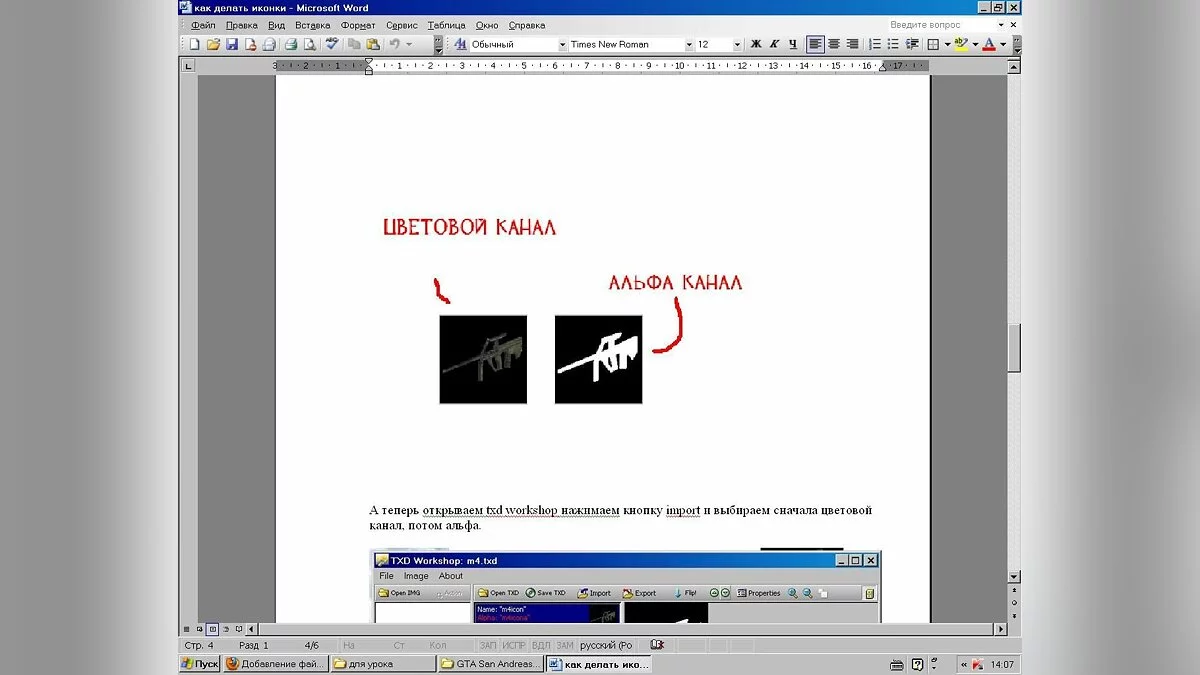
Task: Open the font color dropdown arrow
Action: click(1003, 45)
